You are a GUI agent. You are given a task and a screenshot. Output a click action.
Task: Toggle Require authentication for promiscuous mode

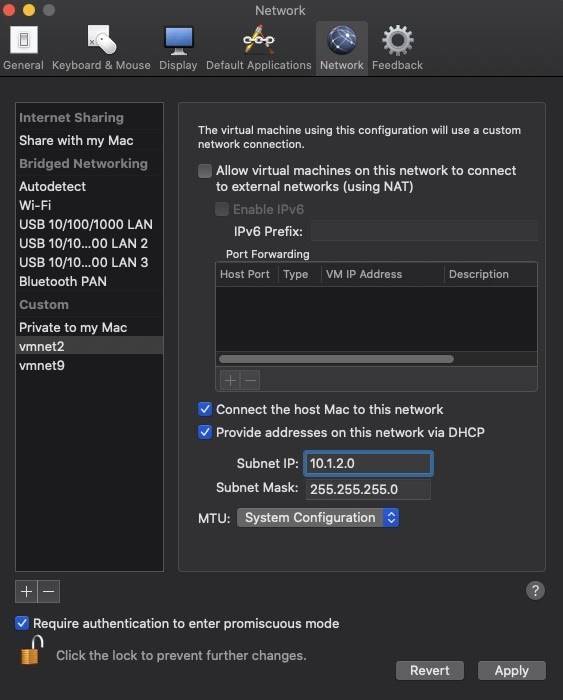click(22, 623)
